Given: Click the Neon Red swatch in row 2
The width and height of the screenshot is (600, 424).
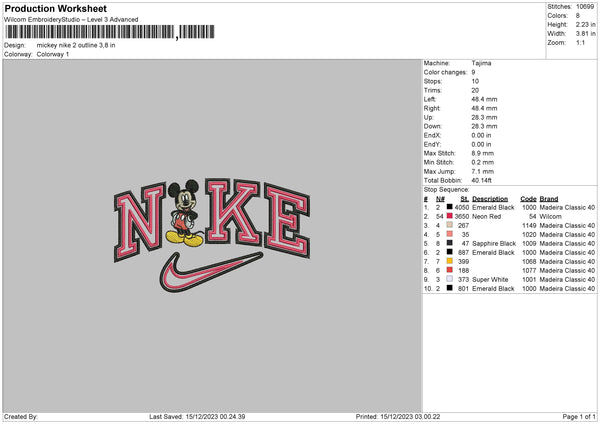Looking at the screenshot, I should pos(450,216).
